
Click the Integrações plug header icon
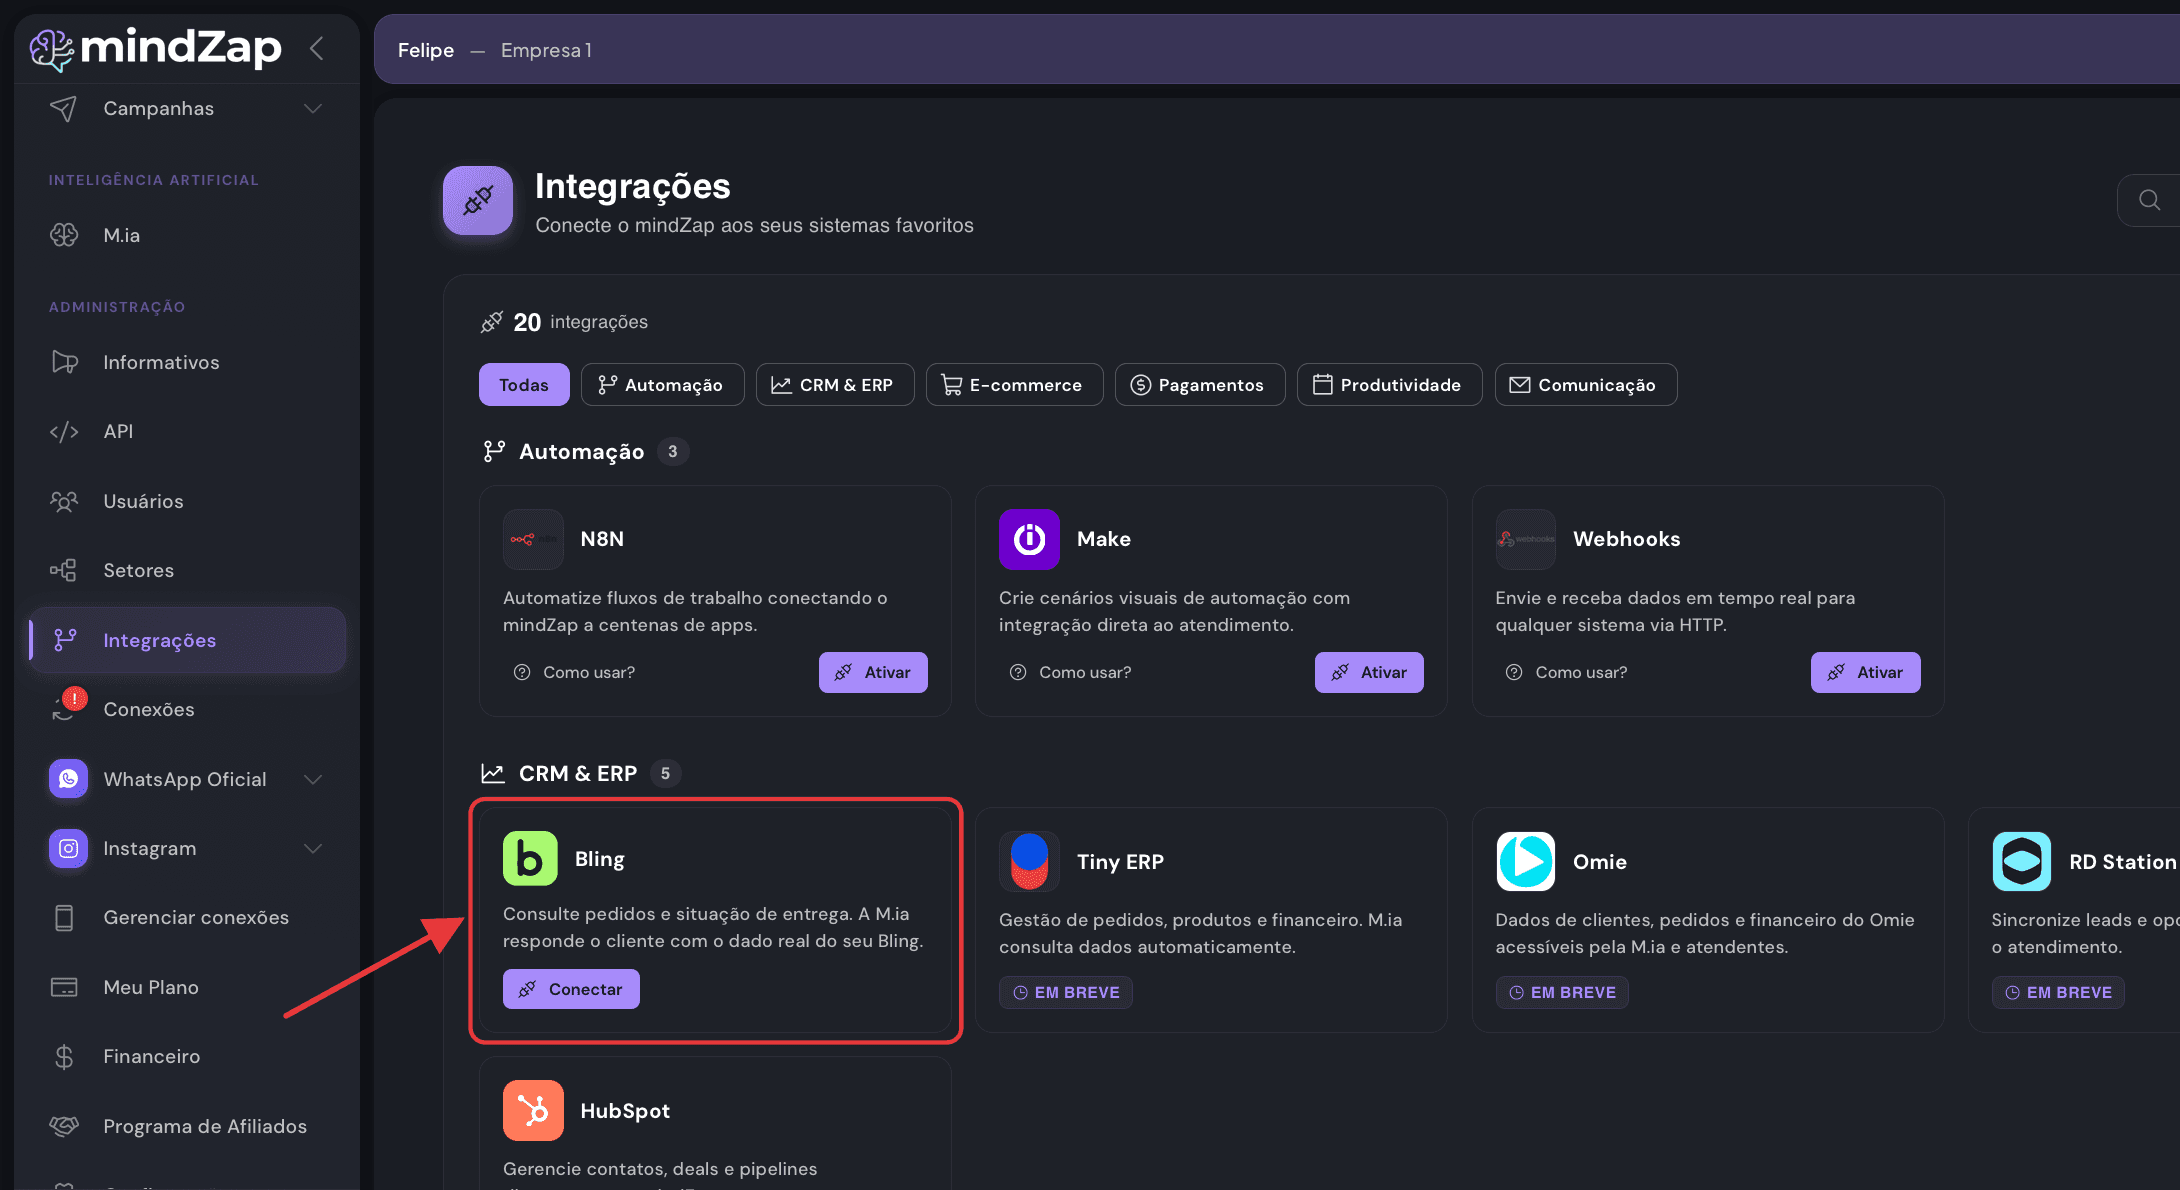tap(478, 201)
